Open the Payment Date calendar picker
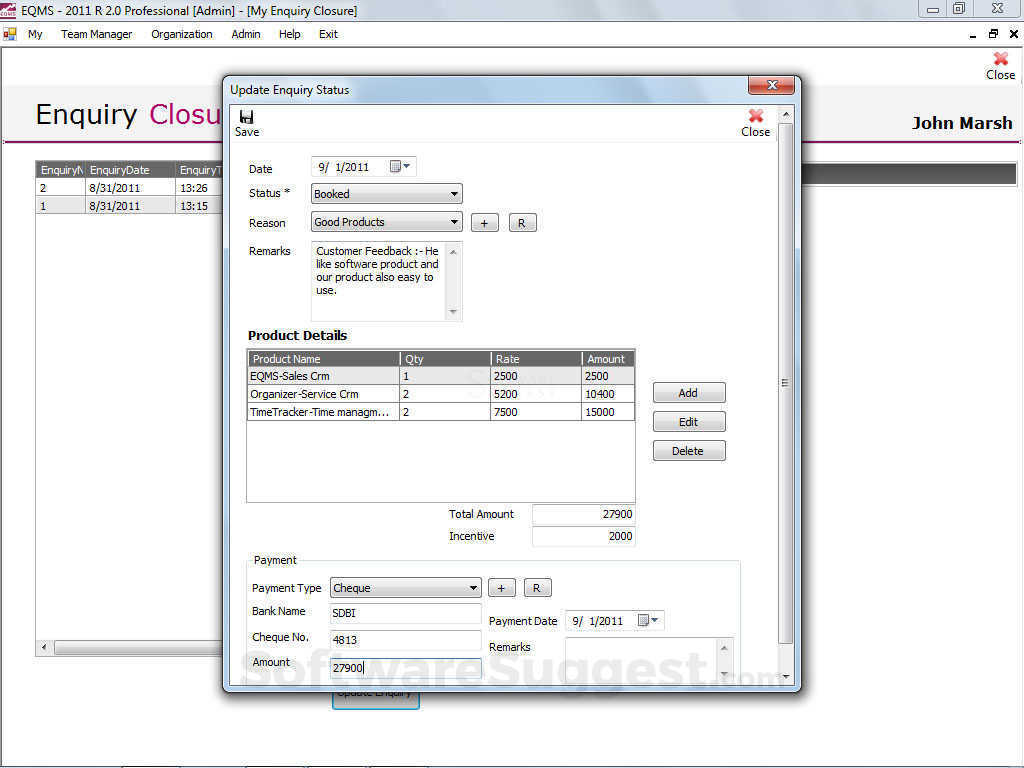 click(x=647, y=620)
